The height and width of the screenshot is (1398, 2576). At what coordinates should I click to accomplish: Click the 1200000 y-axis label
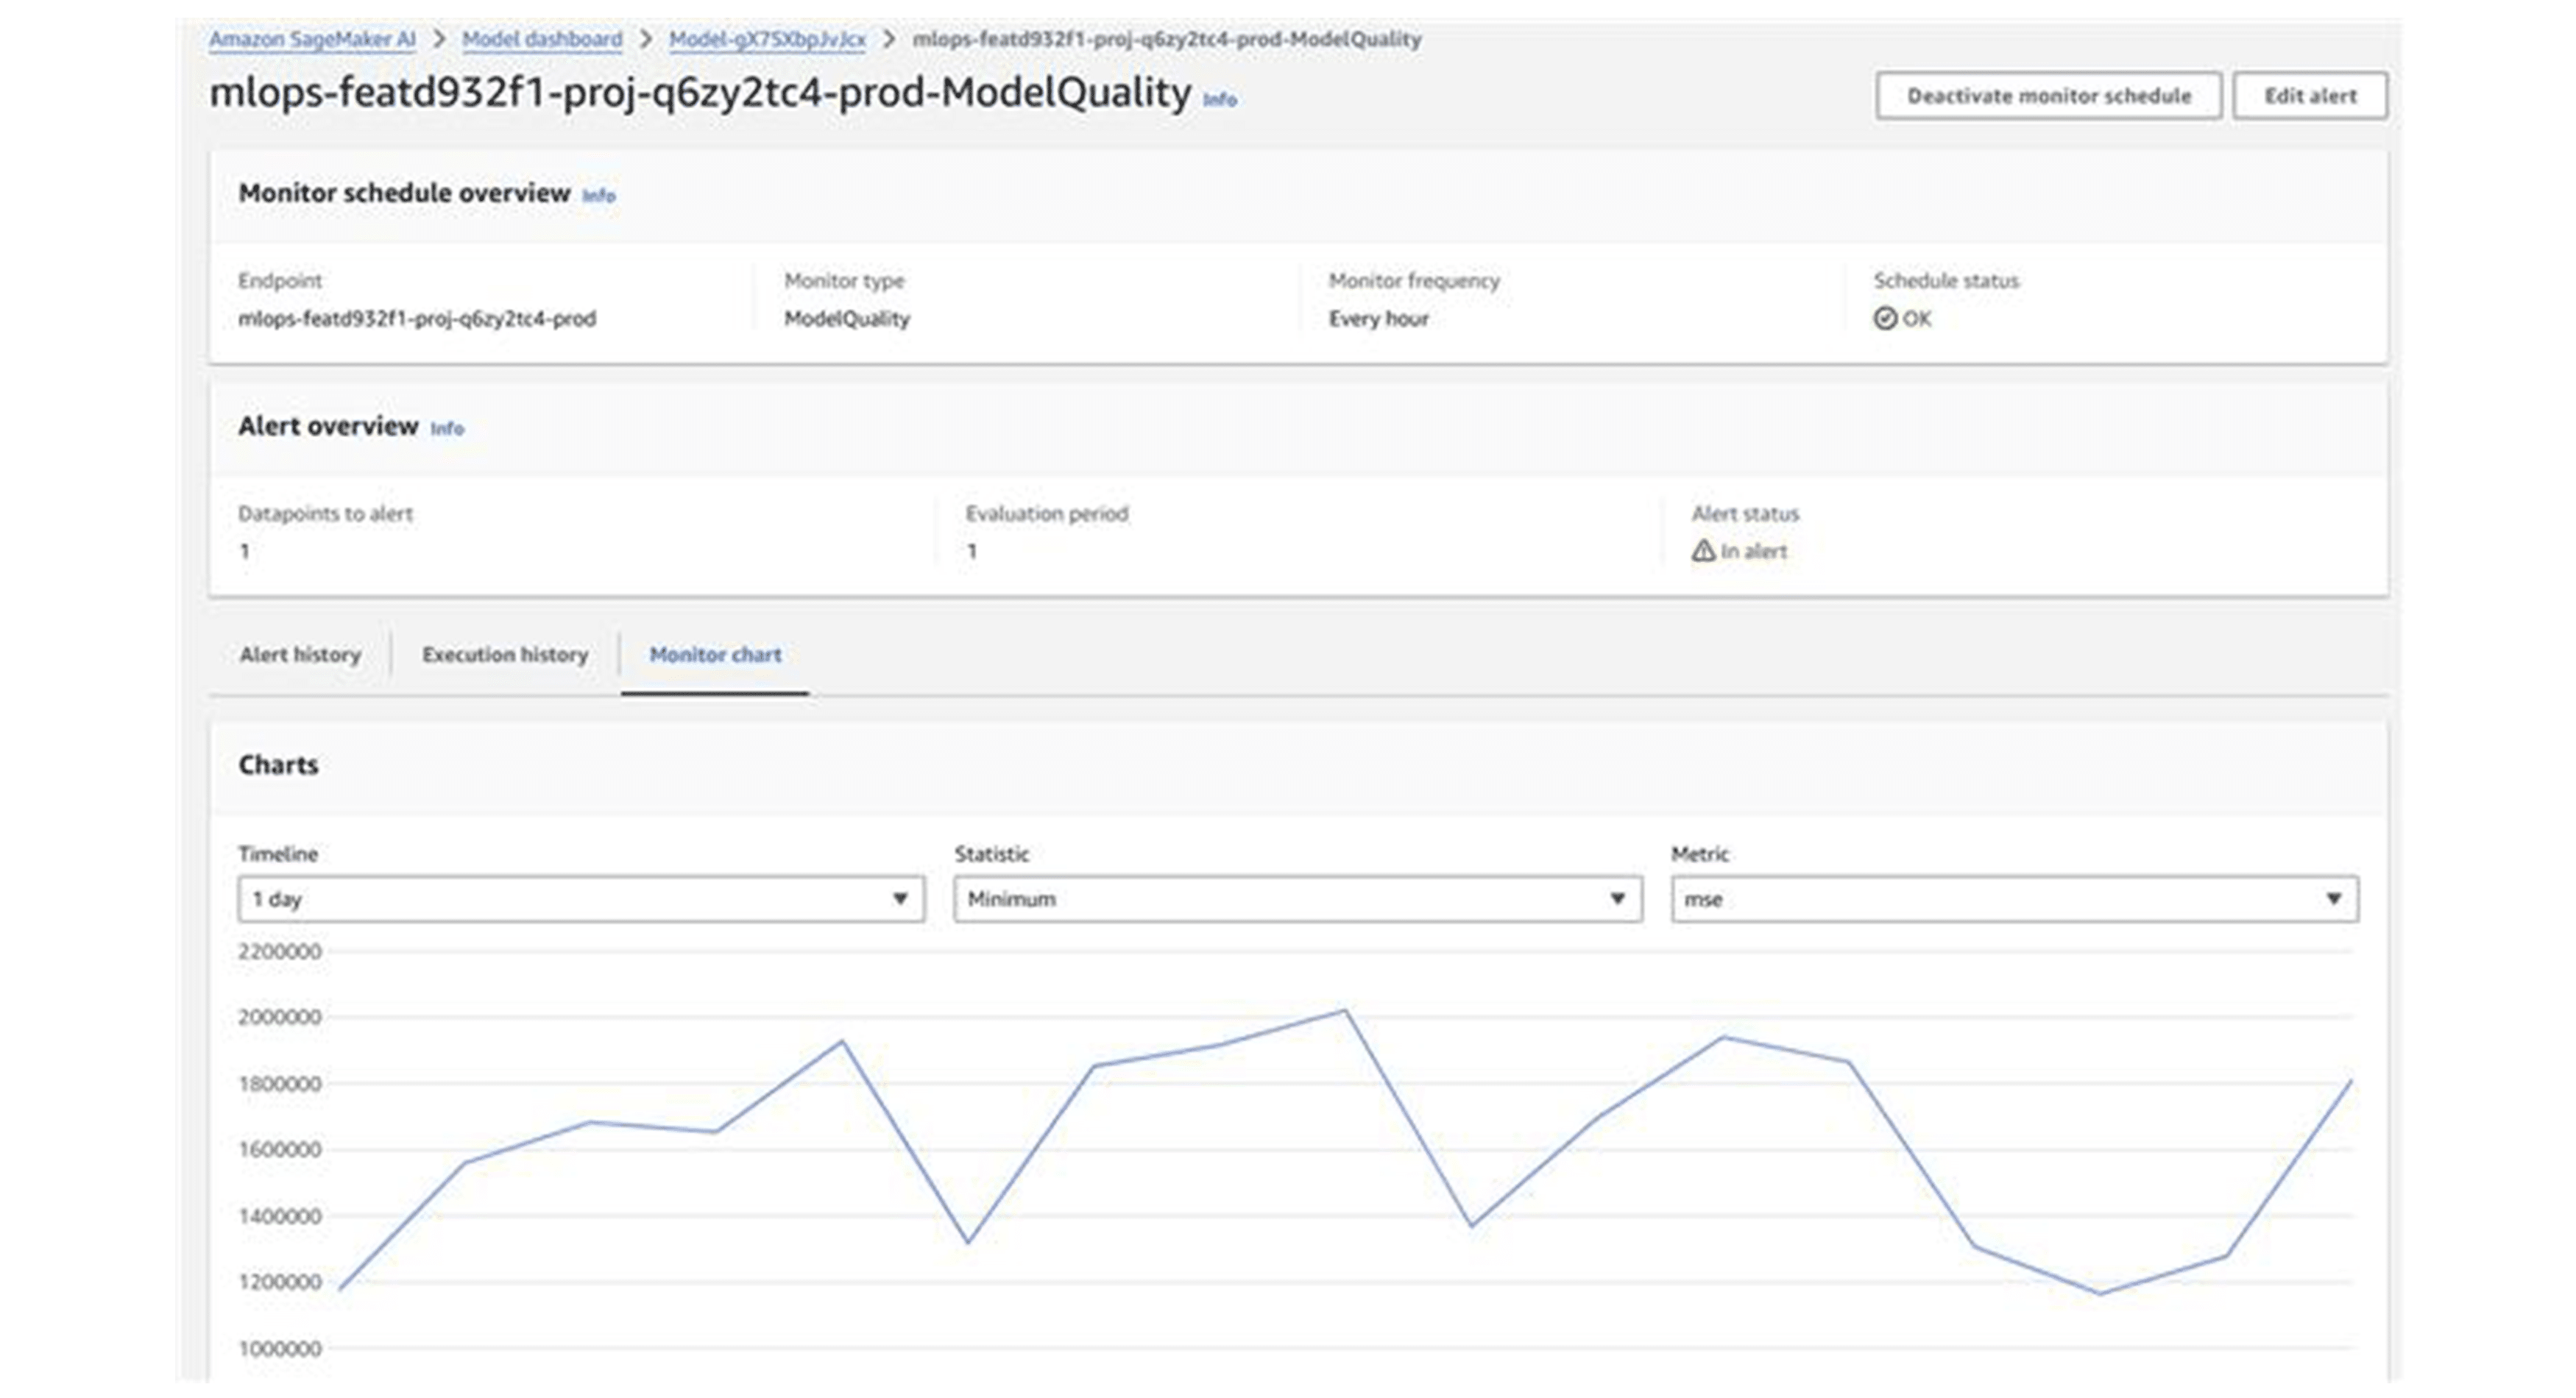[280, 1282]
